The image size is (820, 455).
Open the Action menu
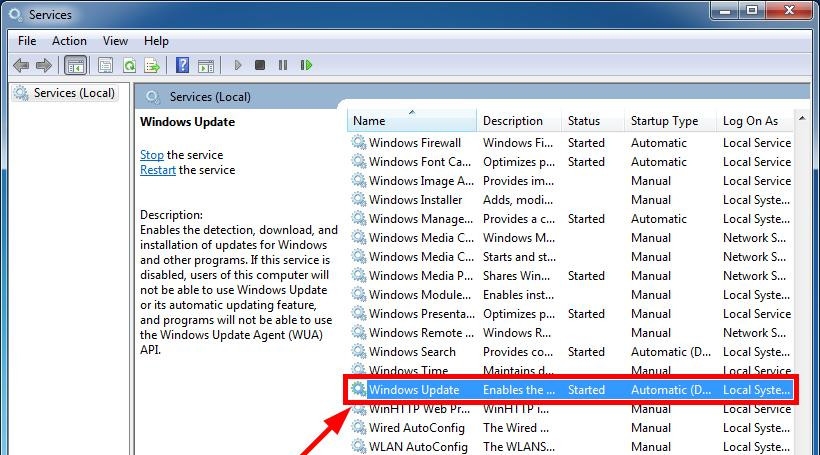[69, 41]
